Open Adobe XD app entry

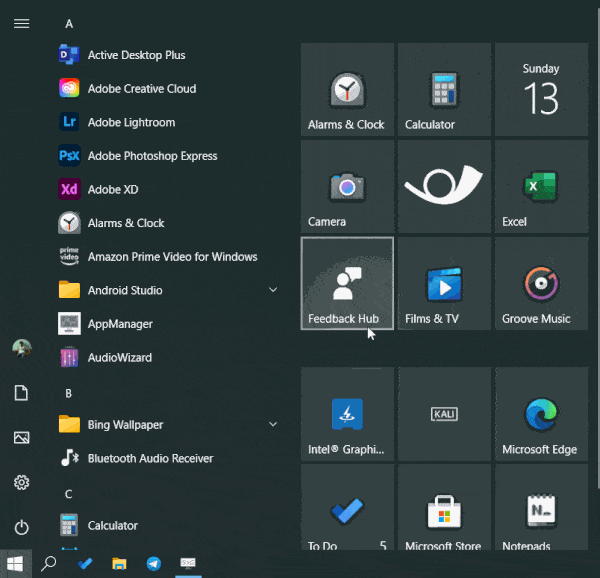point(168,189)
